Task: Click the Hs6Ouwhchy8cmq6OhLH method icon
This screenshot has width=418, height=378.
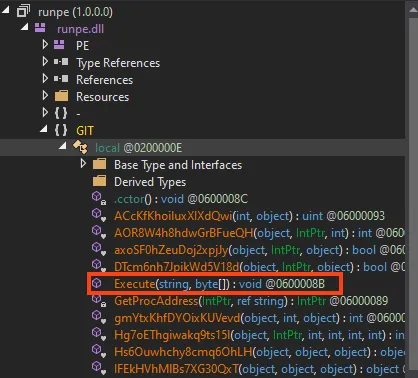Action: [x=99, y=351]
